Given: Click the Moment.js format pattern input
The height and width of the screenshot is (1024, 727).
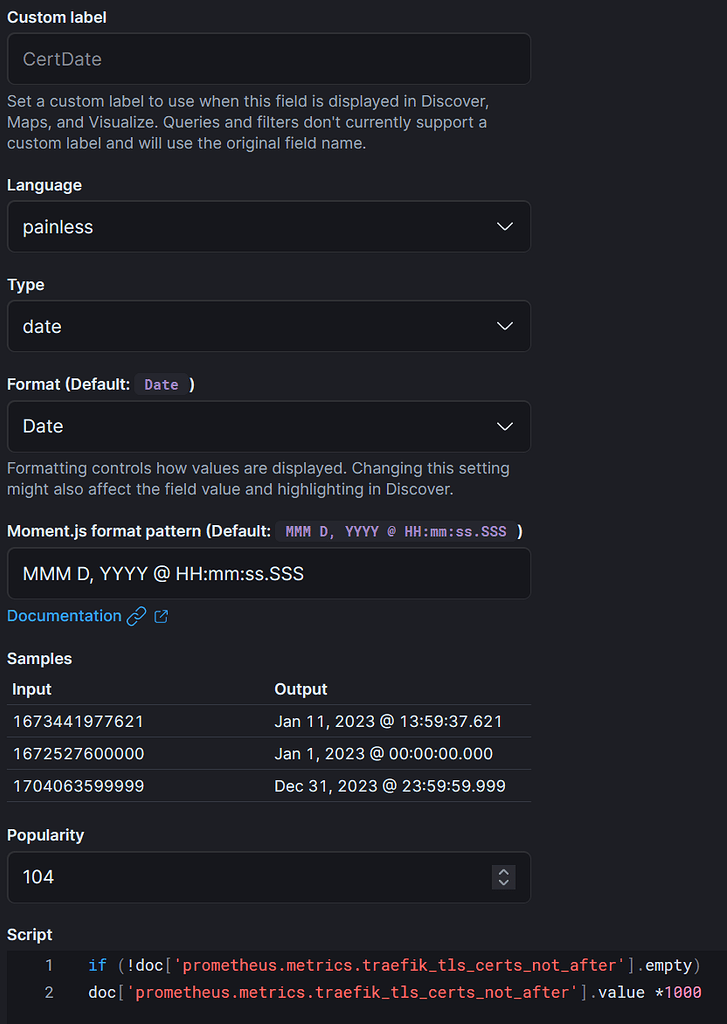Looking at the screenshot, I should (x=269, y=573).
